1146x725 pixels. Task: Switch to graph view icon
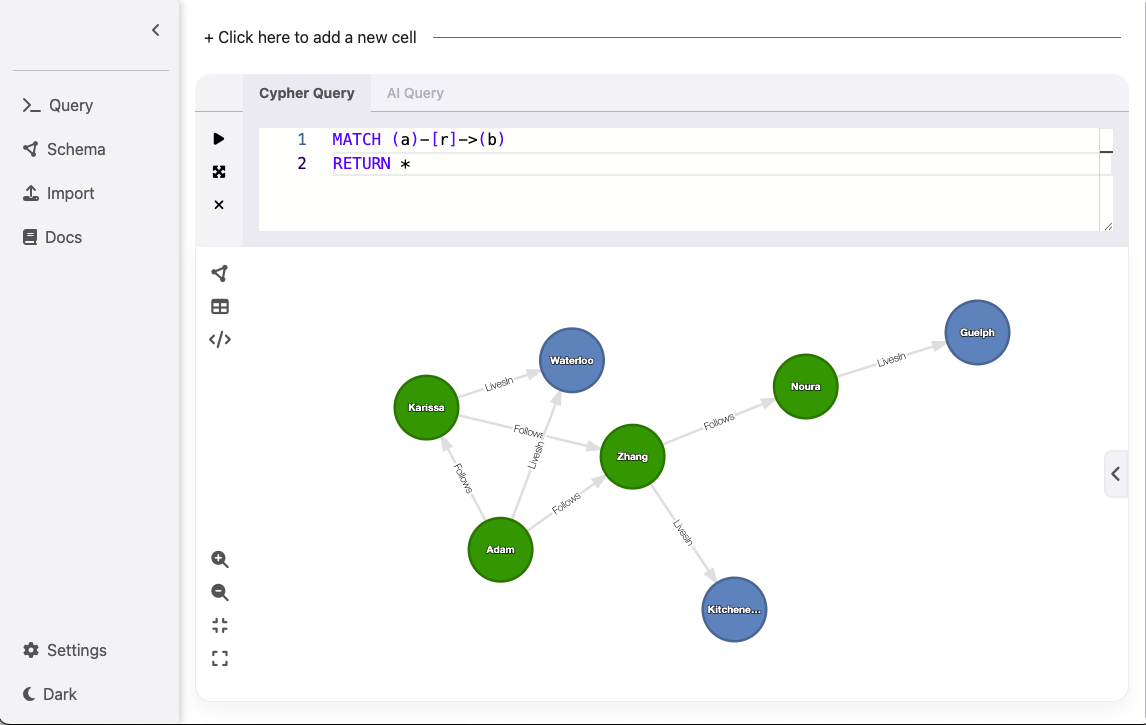pyautogui.click(x=220, y=274)
